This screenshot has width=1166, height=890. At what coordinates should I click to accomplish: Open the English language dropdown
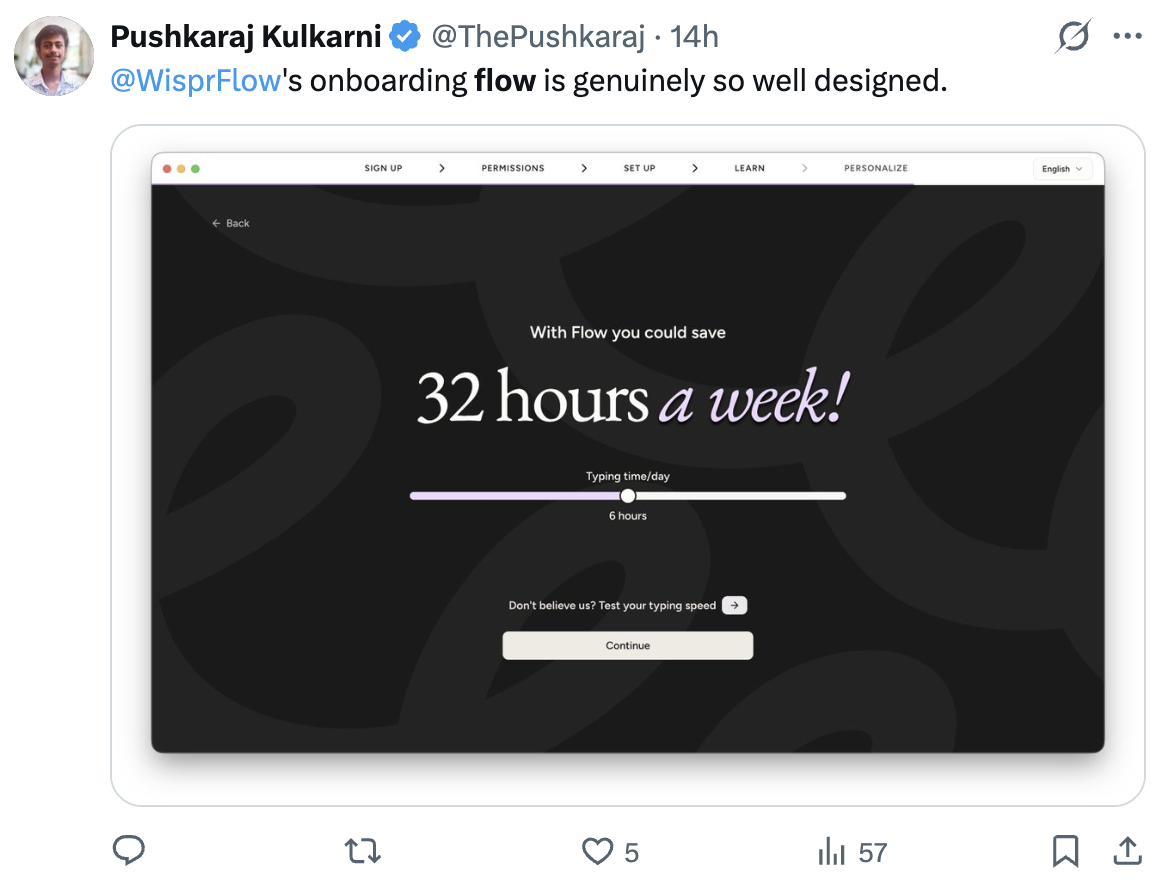tap(1062, 169)
